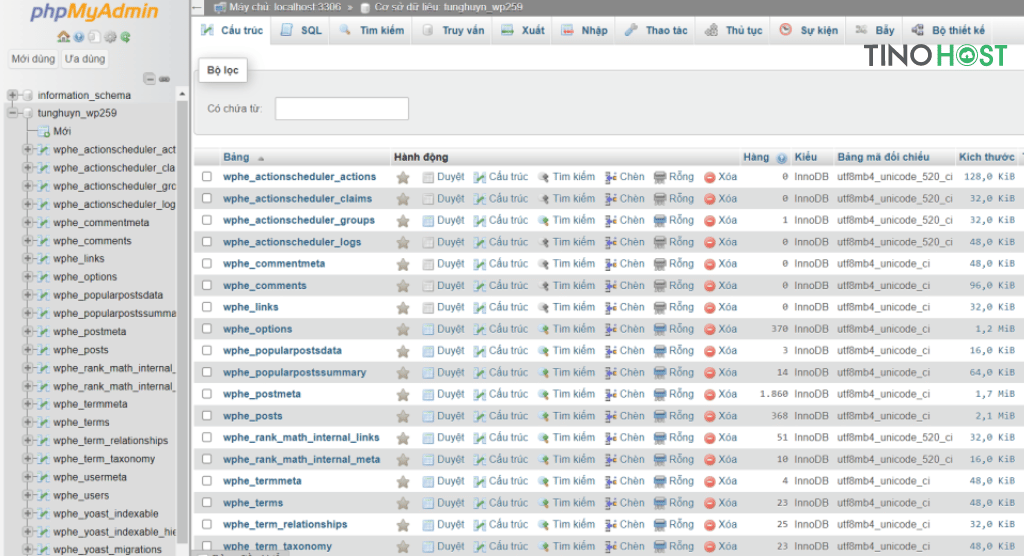Click Ưa dùng favorites button

pos(85,59)
